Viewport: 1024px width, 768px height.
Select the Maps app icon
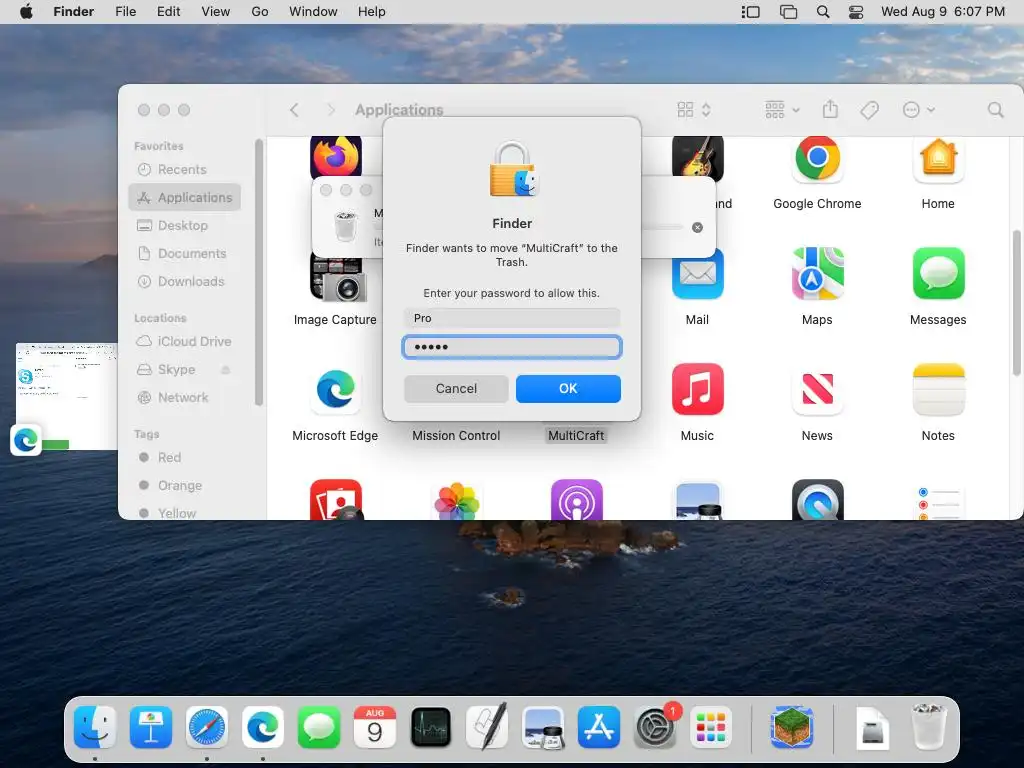(817, 274)
